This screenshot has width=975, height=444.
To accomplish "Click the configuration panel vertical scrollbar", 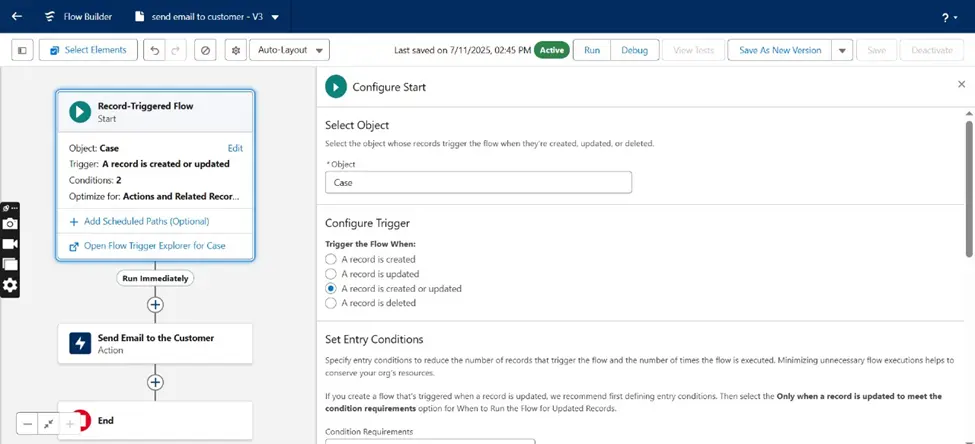I will [x=969, y=188].
